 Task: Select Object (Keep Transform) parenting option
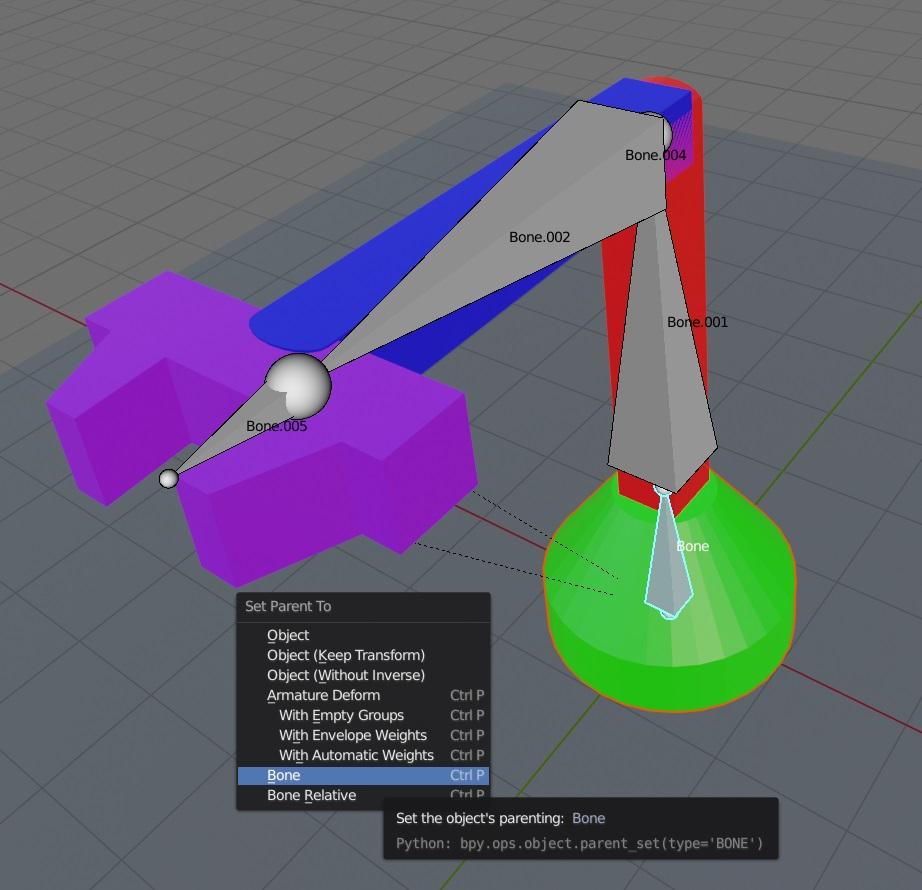pos(363,655)
